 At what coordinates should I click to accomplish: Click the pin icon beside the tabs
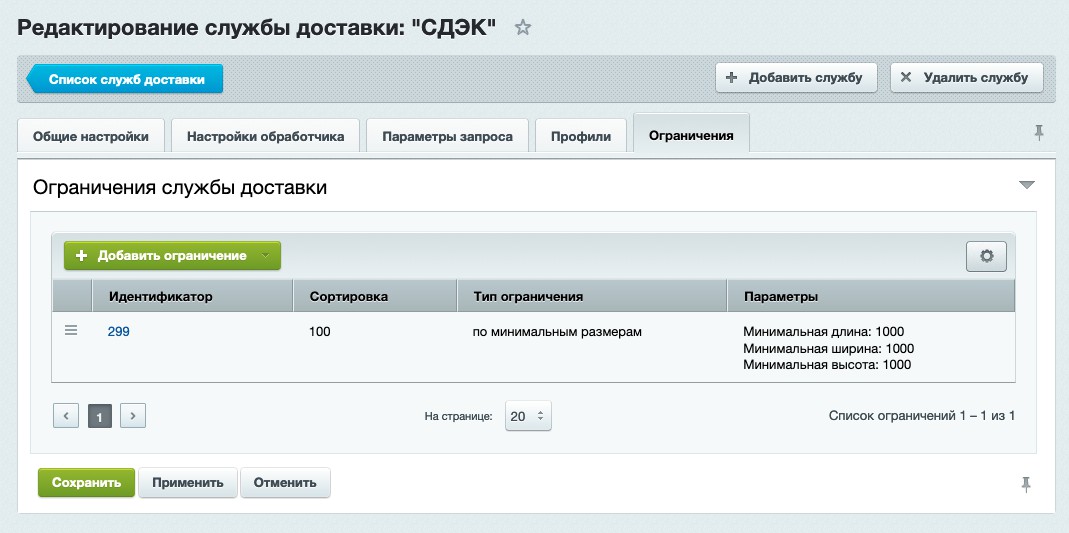(1040, 133)
